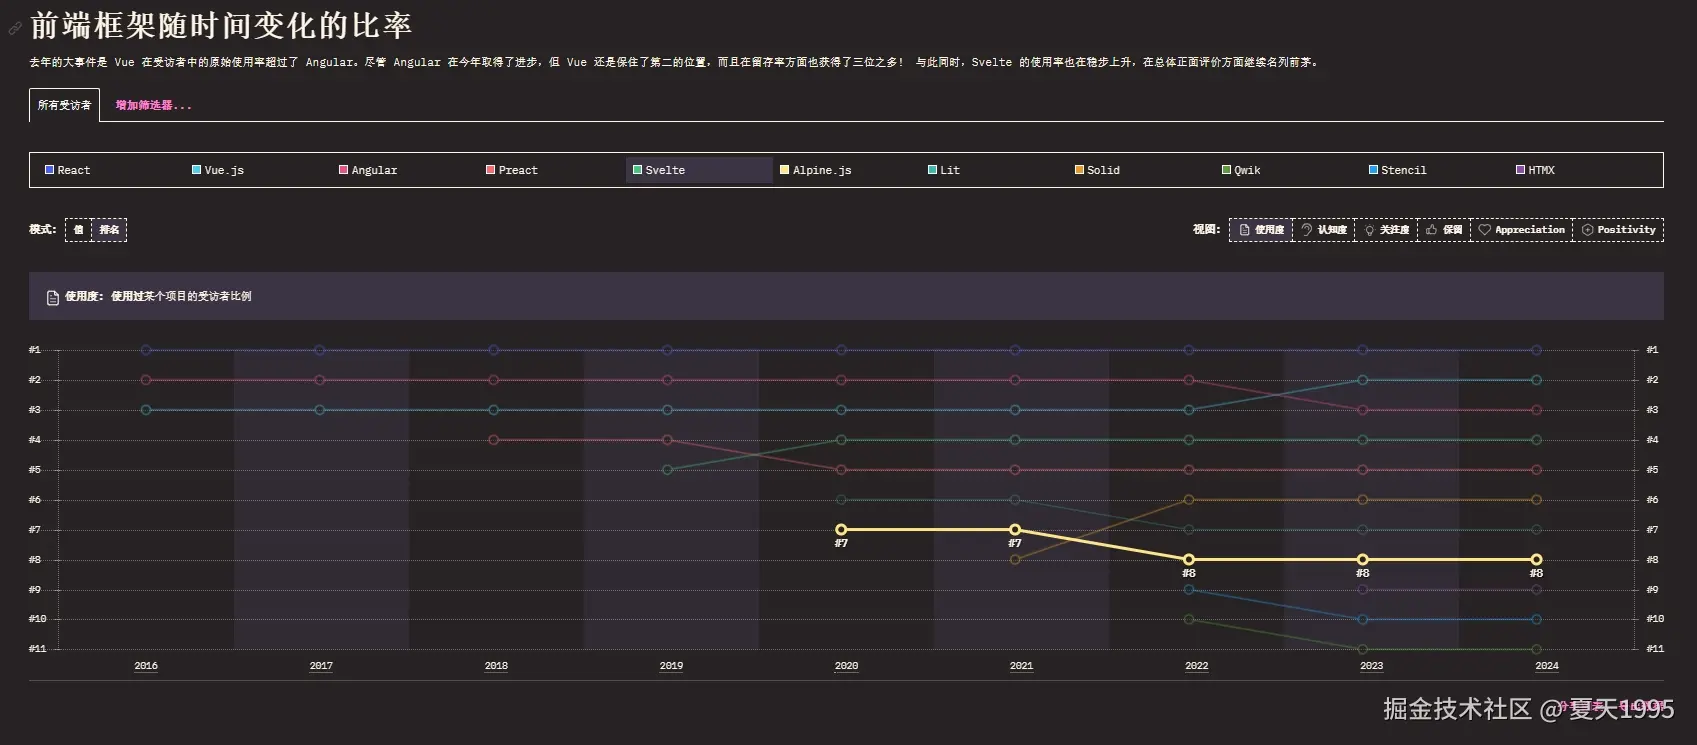Click the Svelte #5 data point at 2019
1697x745 pixels.
[x=667, y=470]
